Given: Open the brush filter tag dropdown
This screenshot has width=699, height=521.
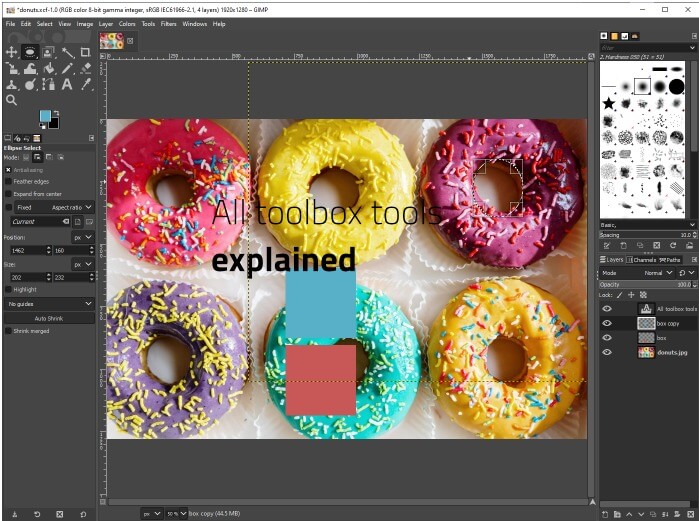Looking at the screenshot, I should click(x=648, y=48).
